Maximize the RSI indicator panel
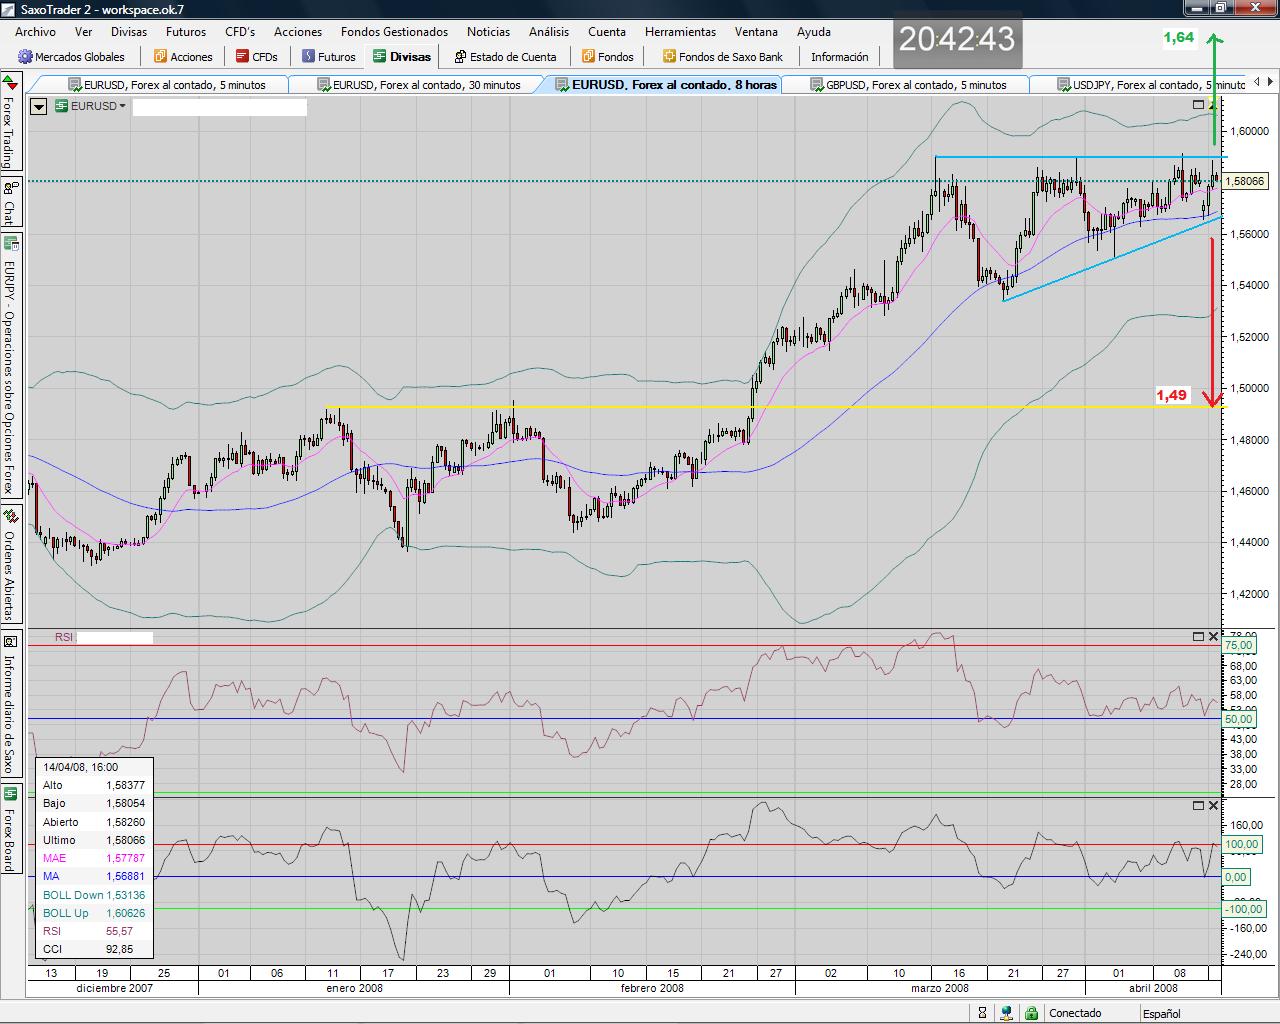This screenshot has height=1024, width=1280. point(1198,636)
